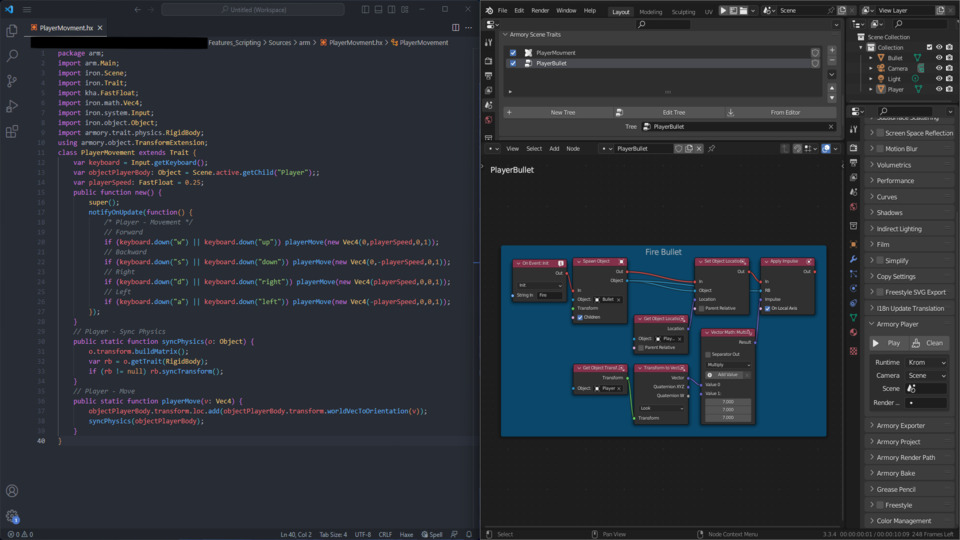Toggle the Children checkbox in Spawn Object
This screenshot has height=540, width=960.
[580, 317]
